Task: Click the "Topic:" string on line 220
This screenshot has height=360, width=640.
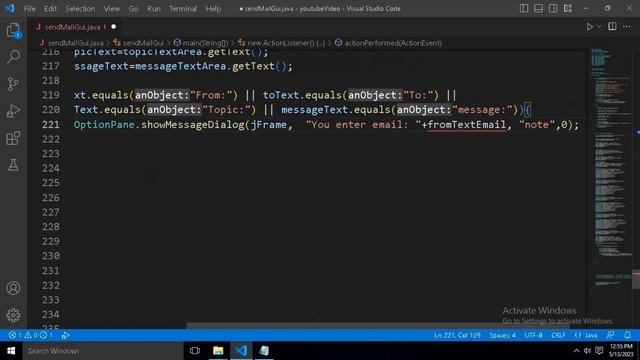Action: click(229, 110)
